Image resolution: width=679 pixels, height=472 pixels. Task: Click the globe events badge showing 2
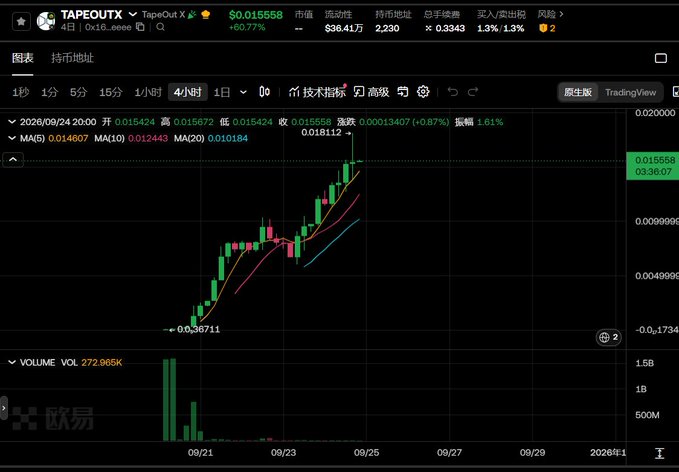[x=609, y=337]
